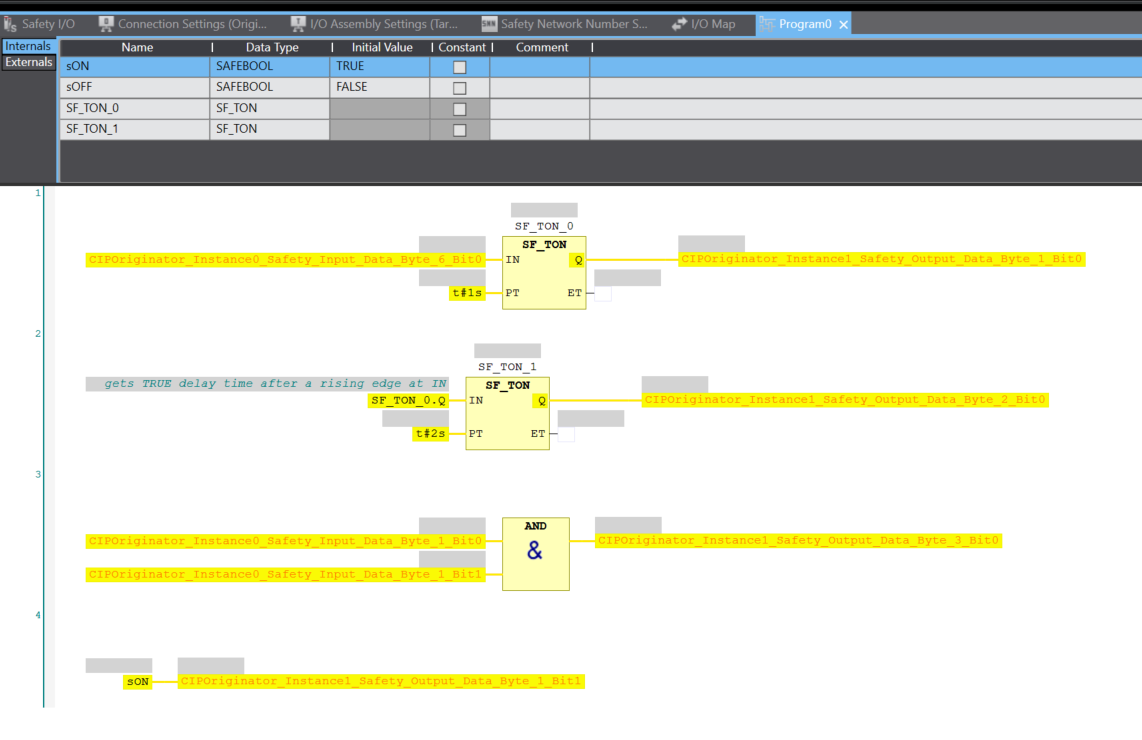Image resolution: width=1142 pixels, height=740 pixels.
Task: Select Safety_Output_Data_Byte_3_Bit0 output variable
Action: click(x=798, y=540)
